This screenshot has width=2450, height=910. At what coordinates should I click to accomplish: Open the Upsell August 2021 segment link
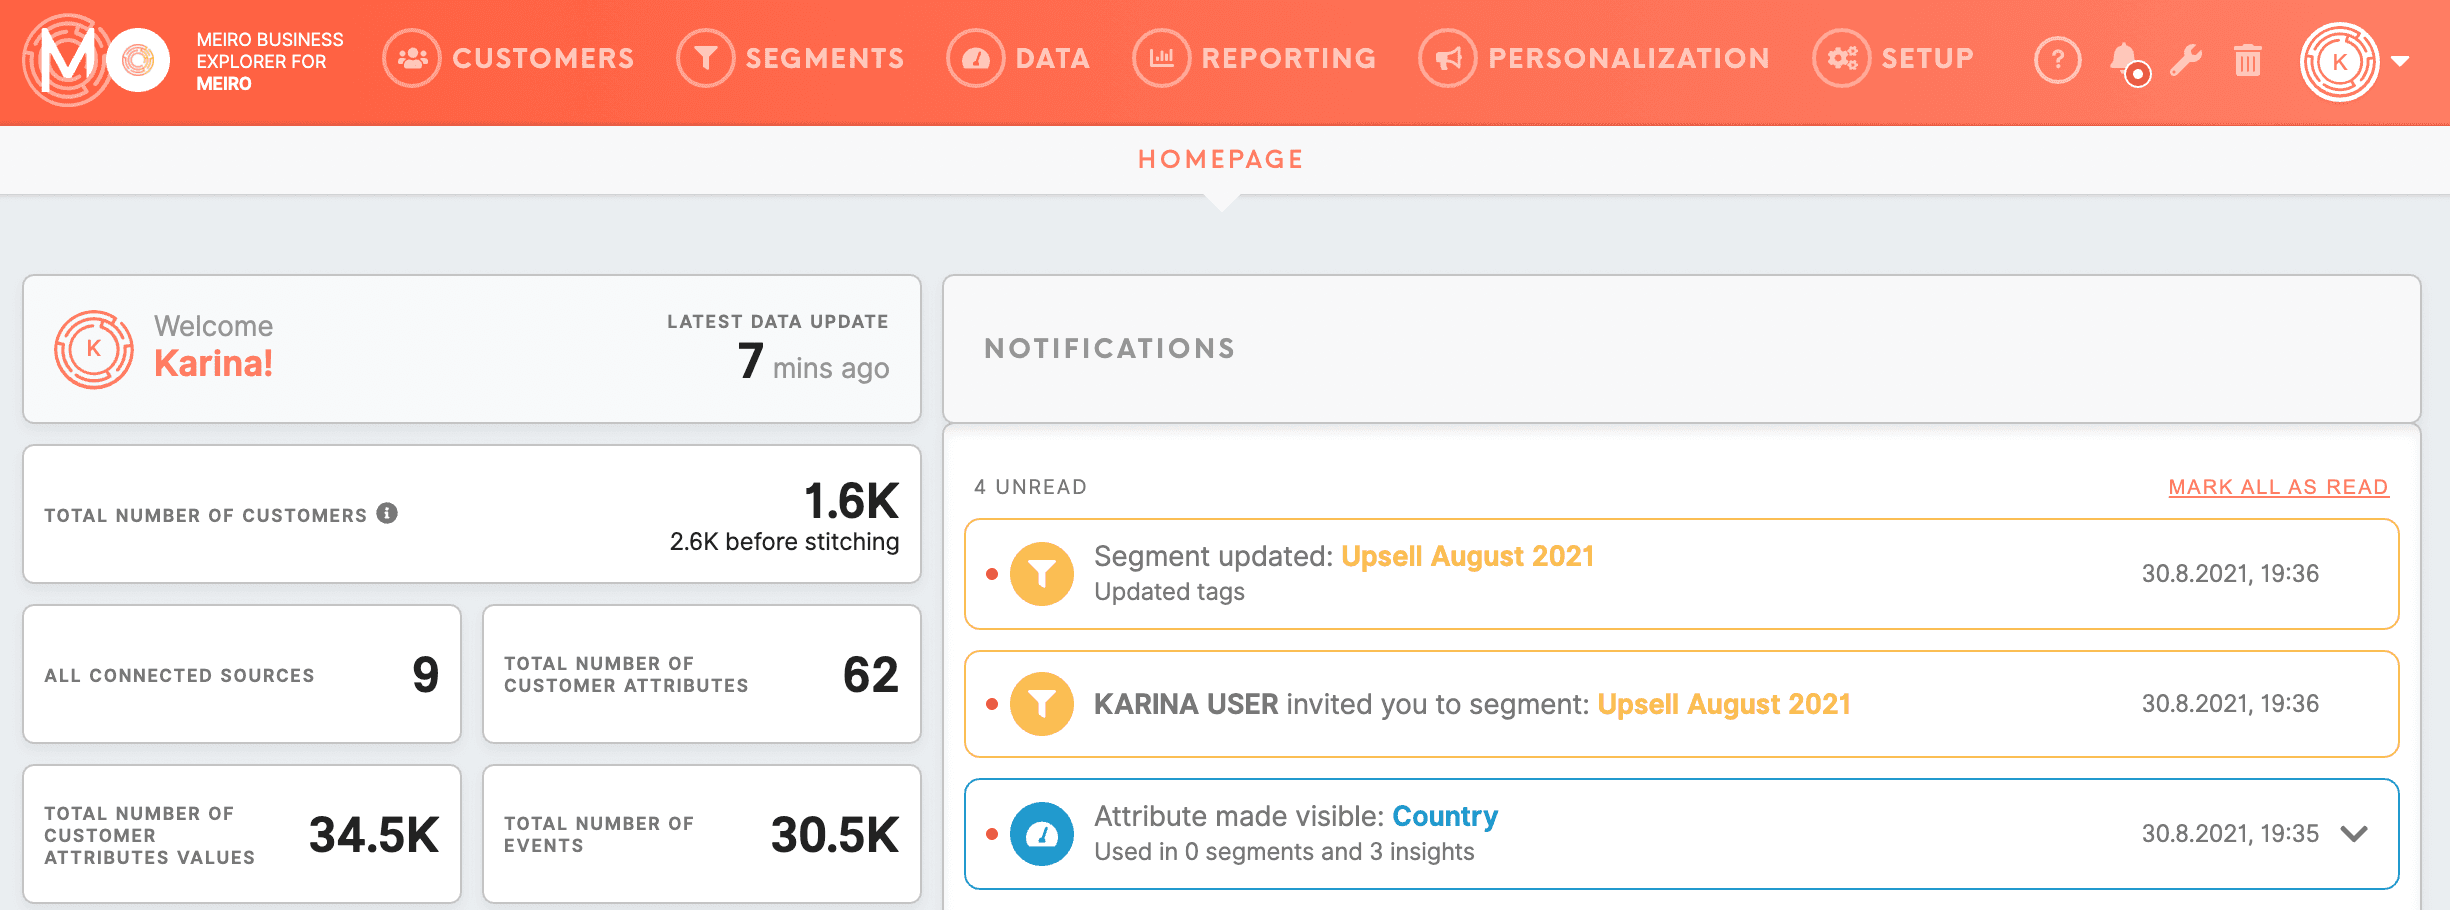coord(1469,556)
